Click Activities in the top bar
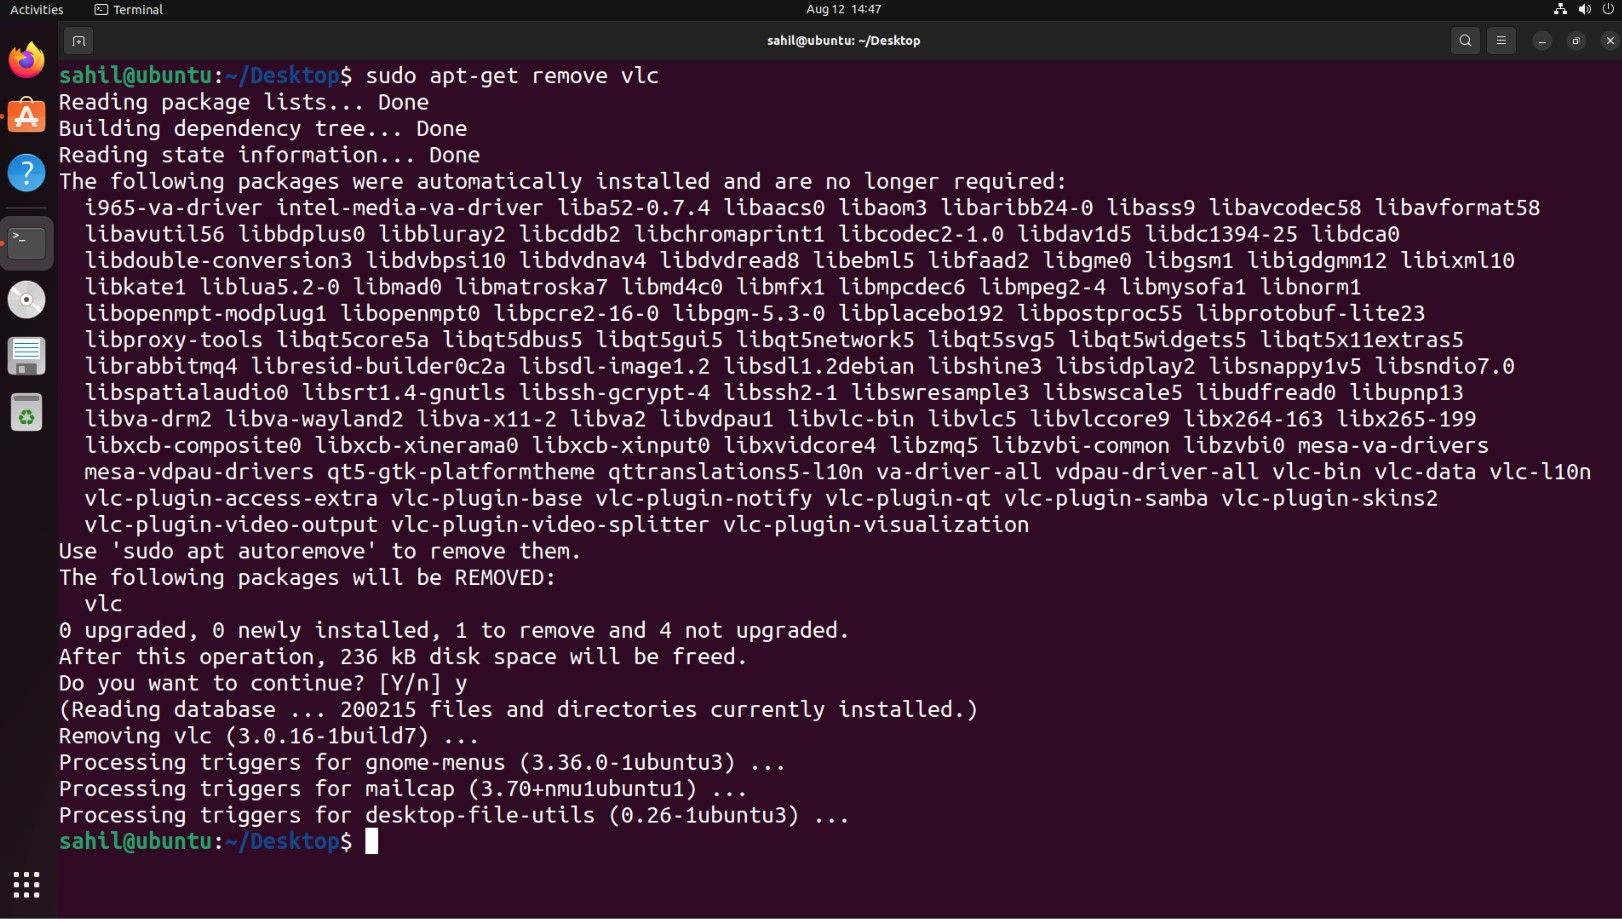 (36, 9)
